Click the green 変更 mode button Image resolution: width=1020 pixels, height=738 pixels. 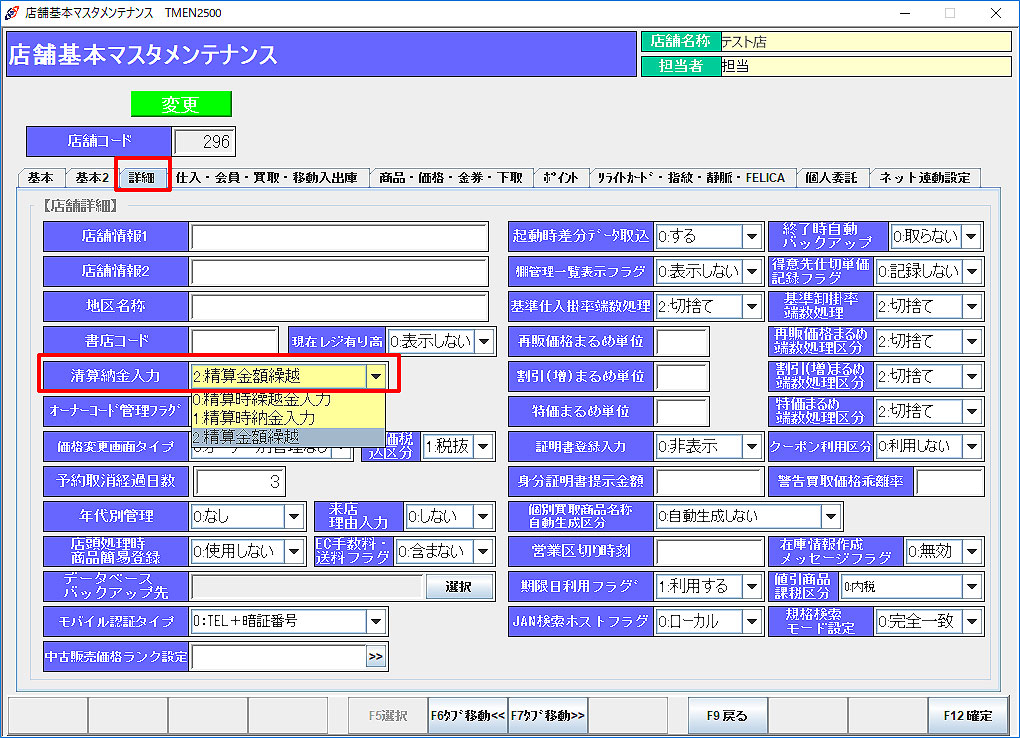click(181, 105)
